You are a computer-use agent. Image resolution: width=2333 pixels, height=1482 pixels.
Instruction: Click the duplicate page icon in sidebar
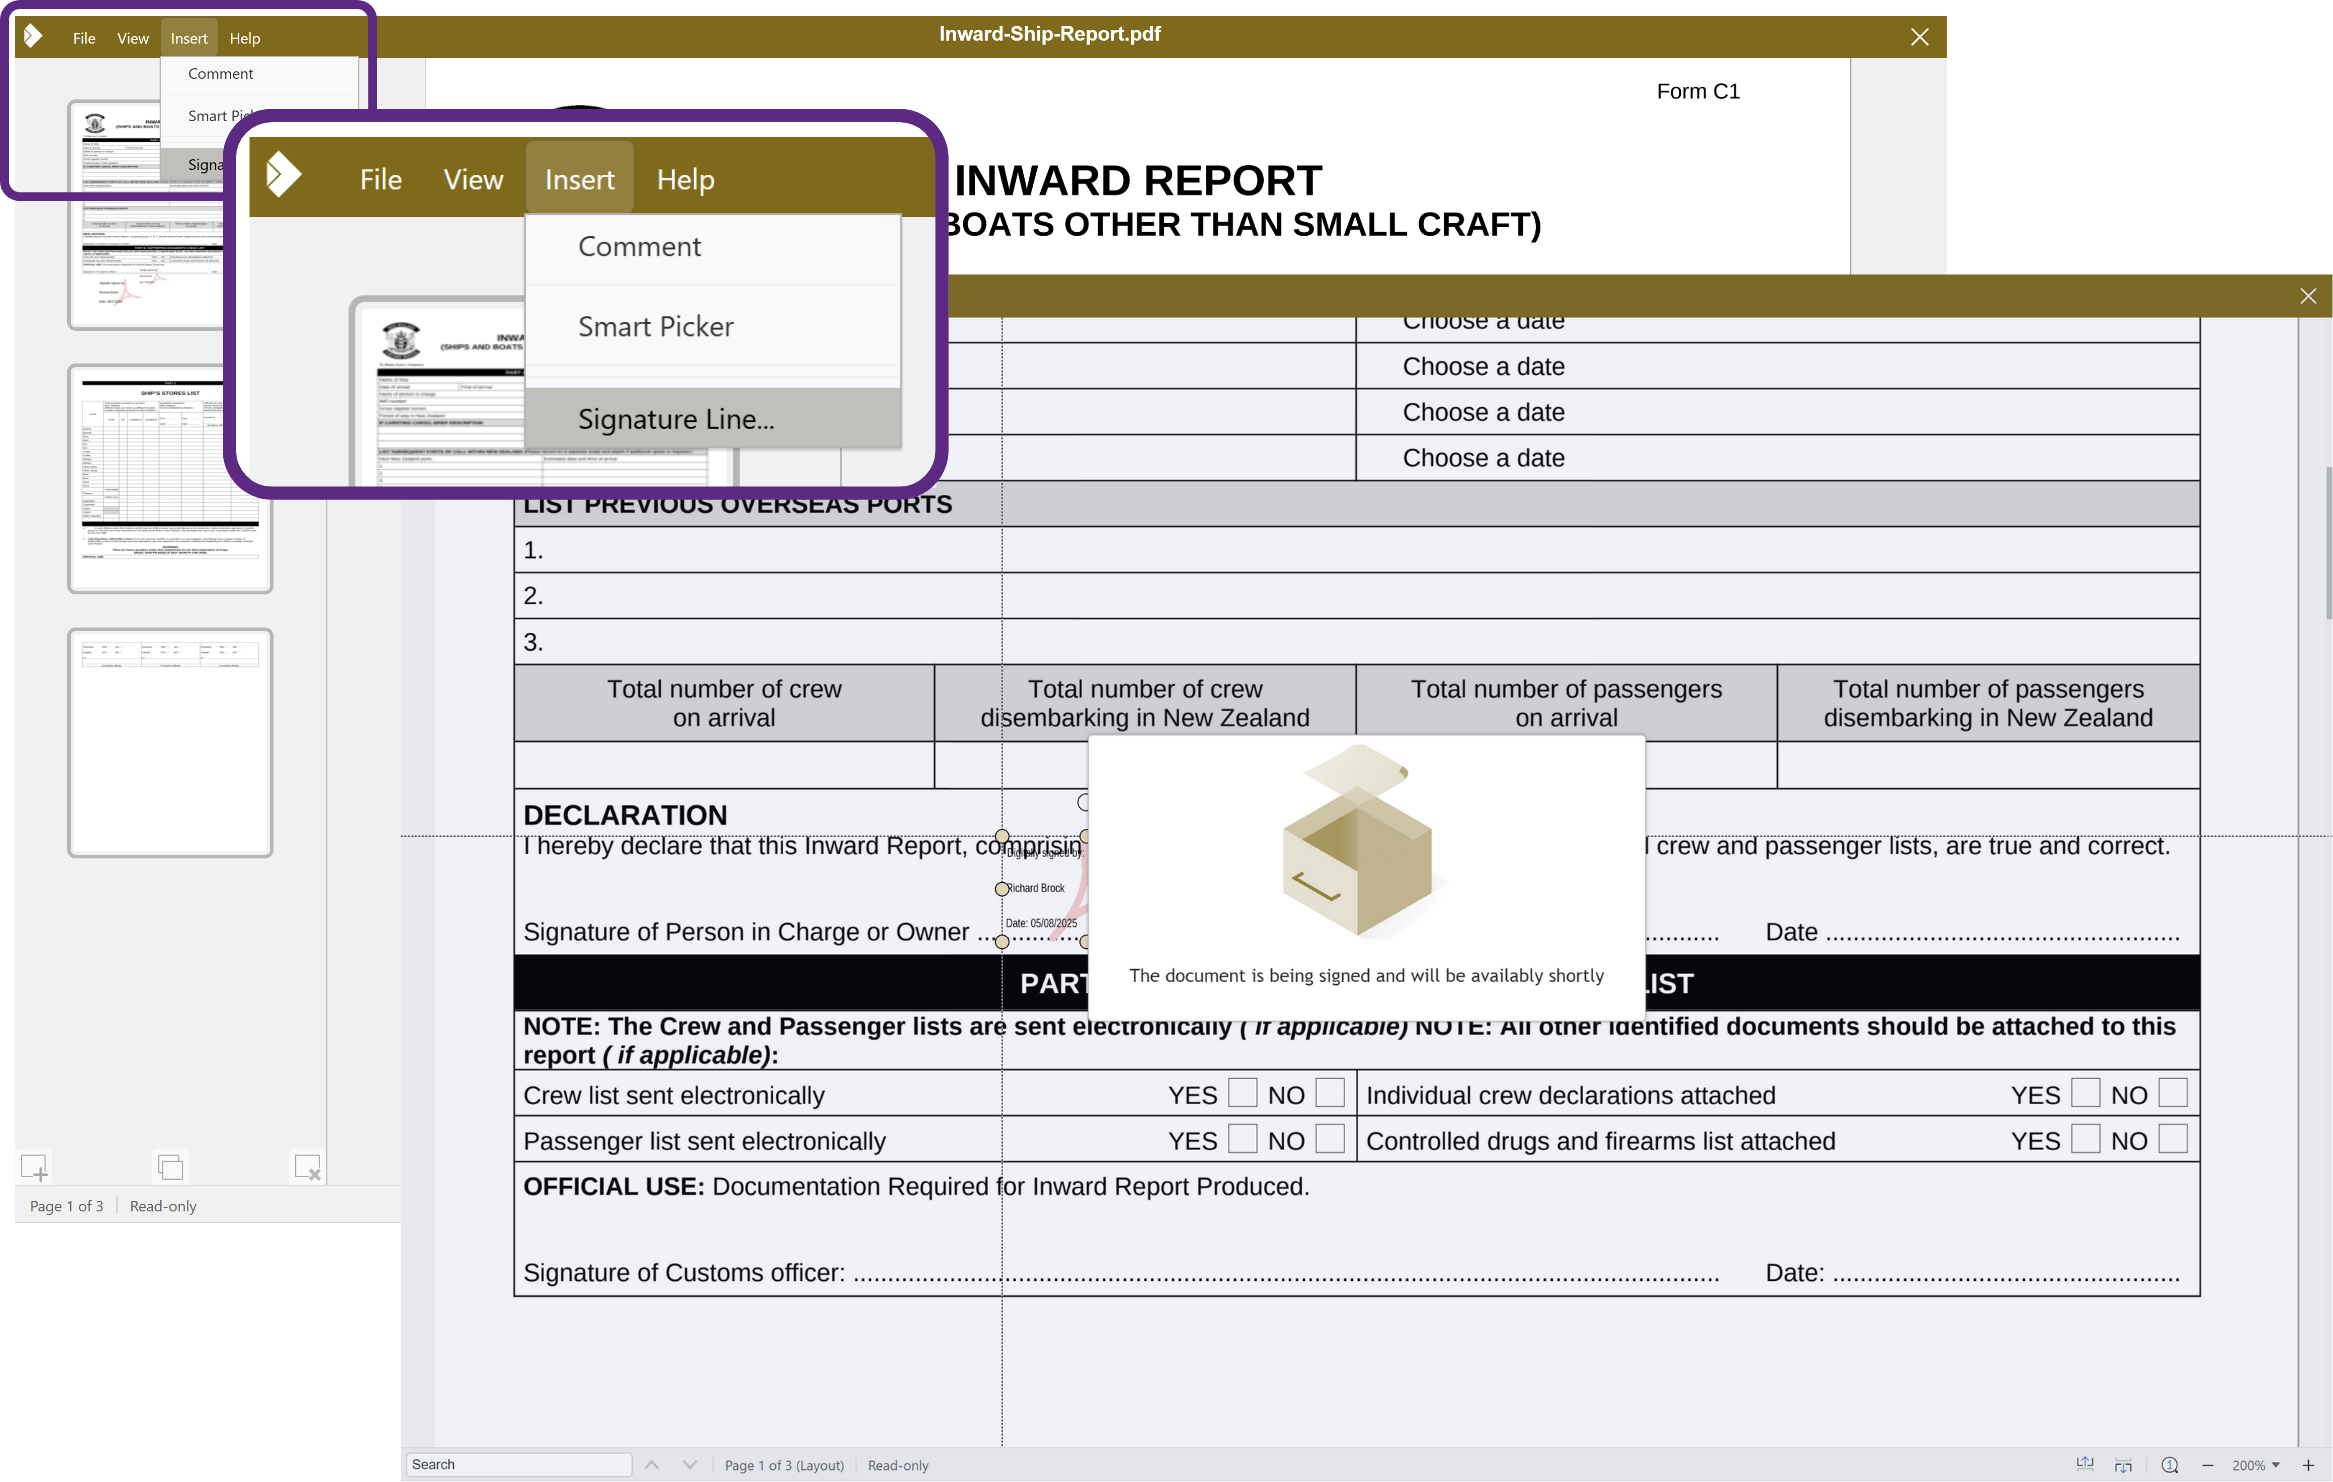pos(170,1167)
